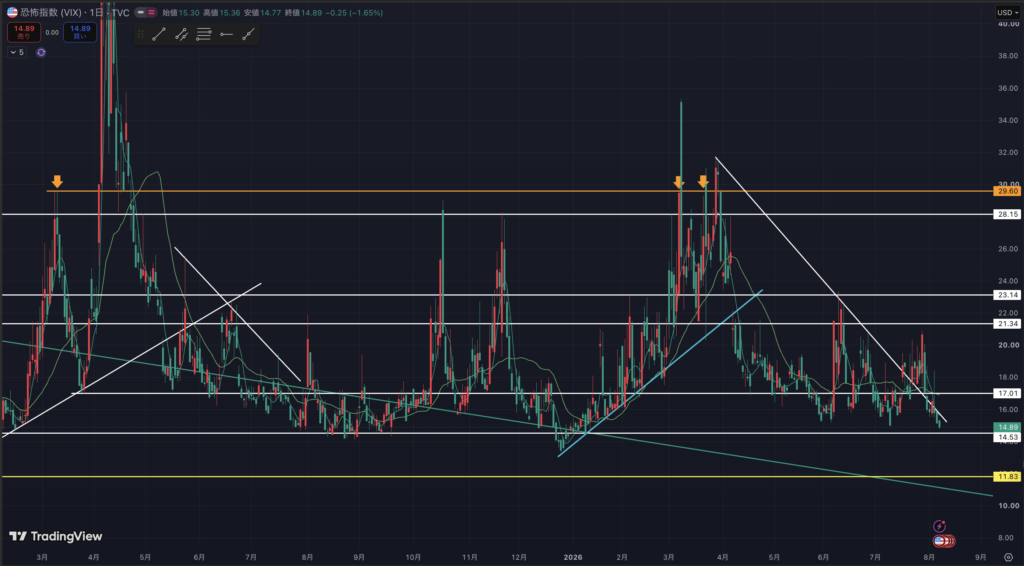Click the 23.14 horizontal line price label

pos(1007,295)
